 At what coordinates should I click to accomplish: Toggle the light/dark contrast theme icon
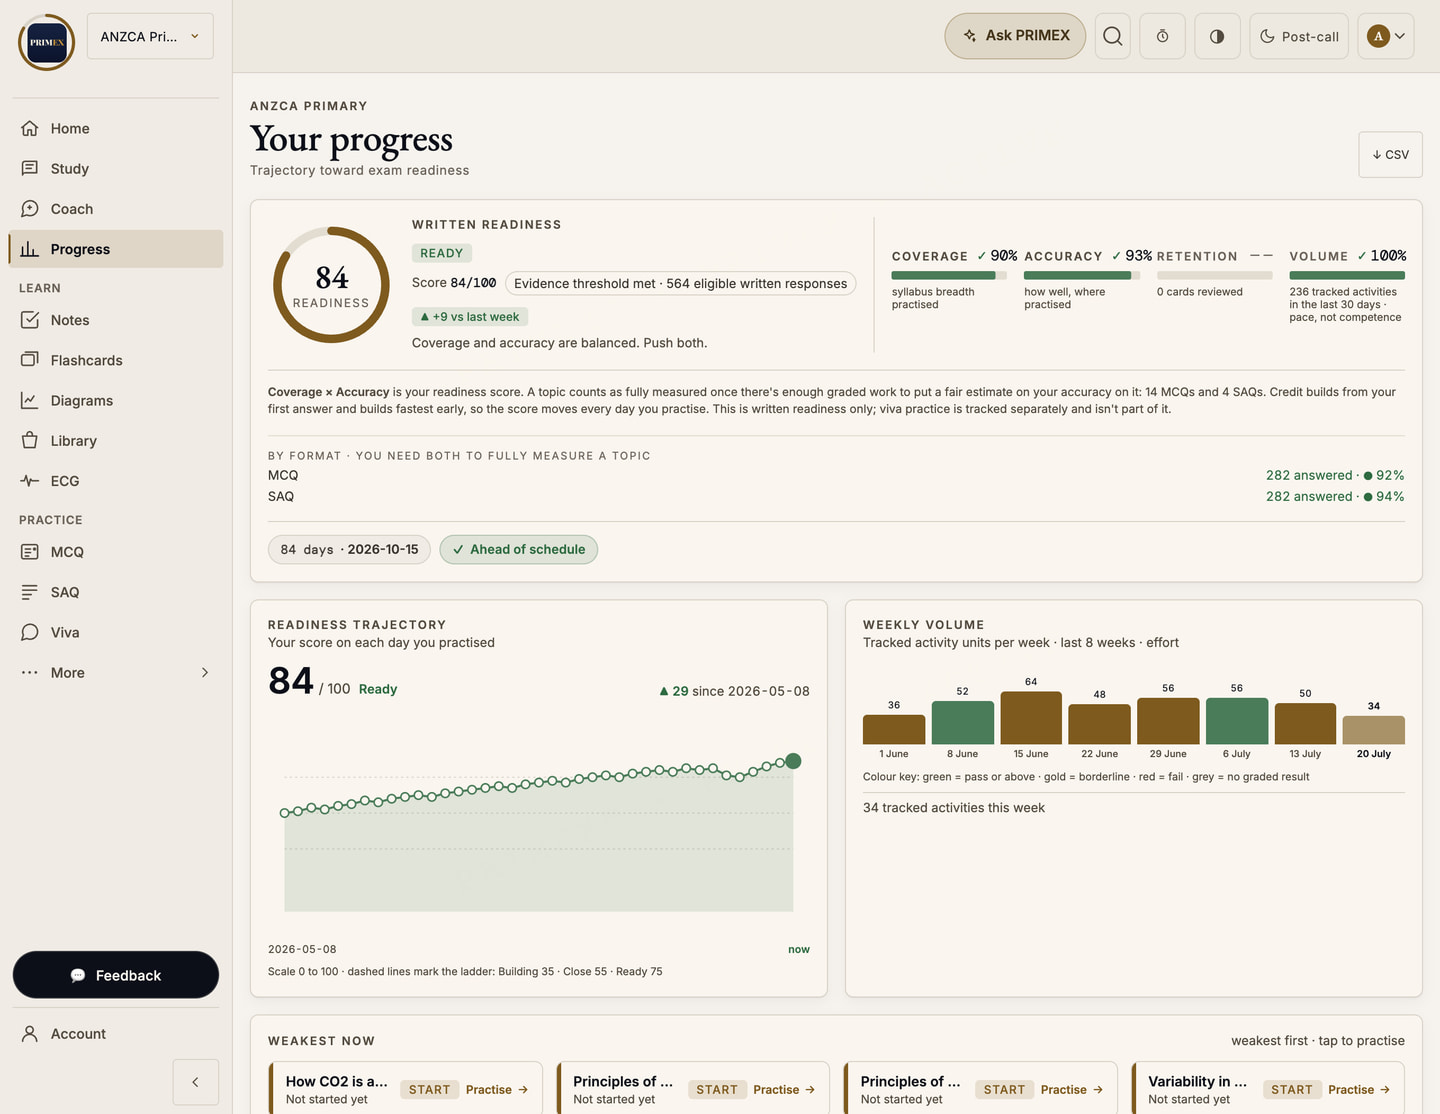[1217, 36]
